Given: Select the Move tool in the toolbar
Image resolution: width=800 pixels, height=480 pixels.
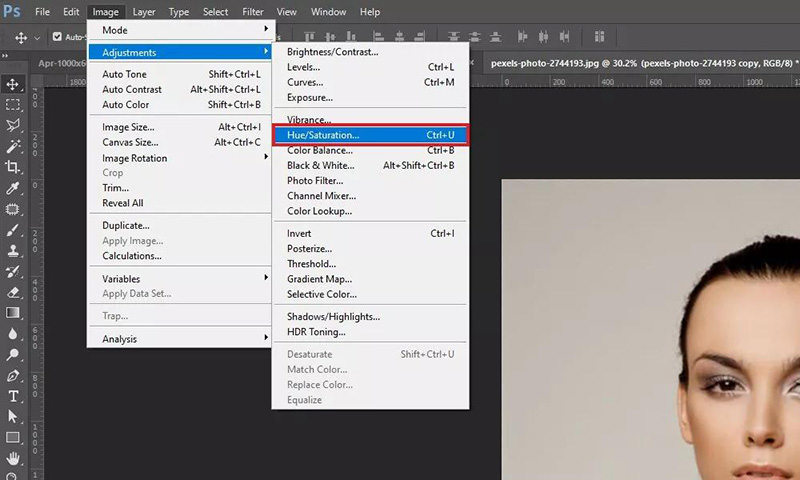Looking at the screenshot, I should coord(14,84).
